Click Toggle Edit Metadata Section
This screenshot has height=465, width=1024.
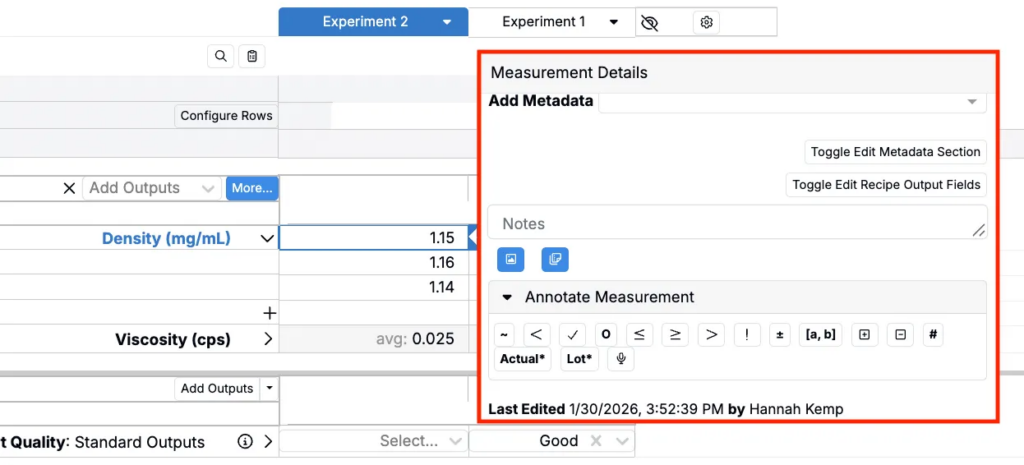point(895,152)
